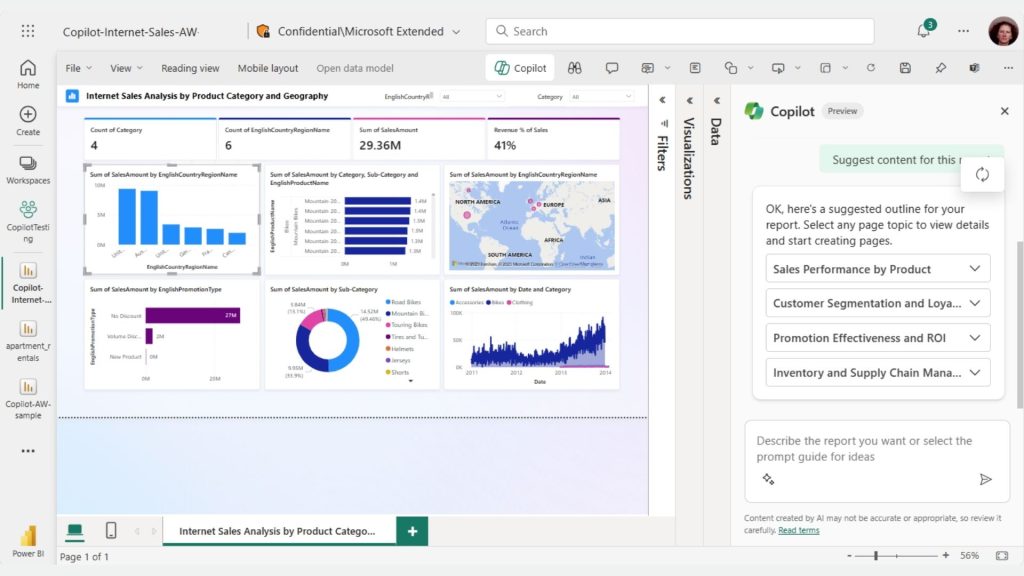Open the toolbar more options ellipsis
This screenshot has width=1024, height=576.
point(1008,68)
